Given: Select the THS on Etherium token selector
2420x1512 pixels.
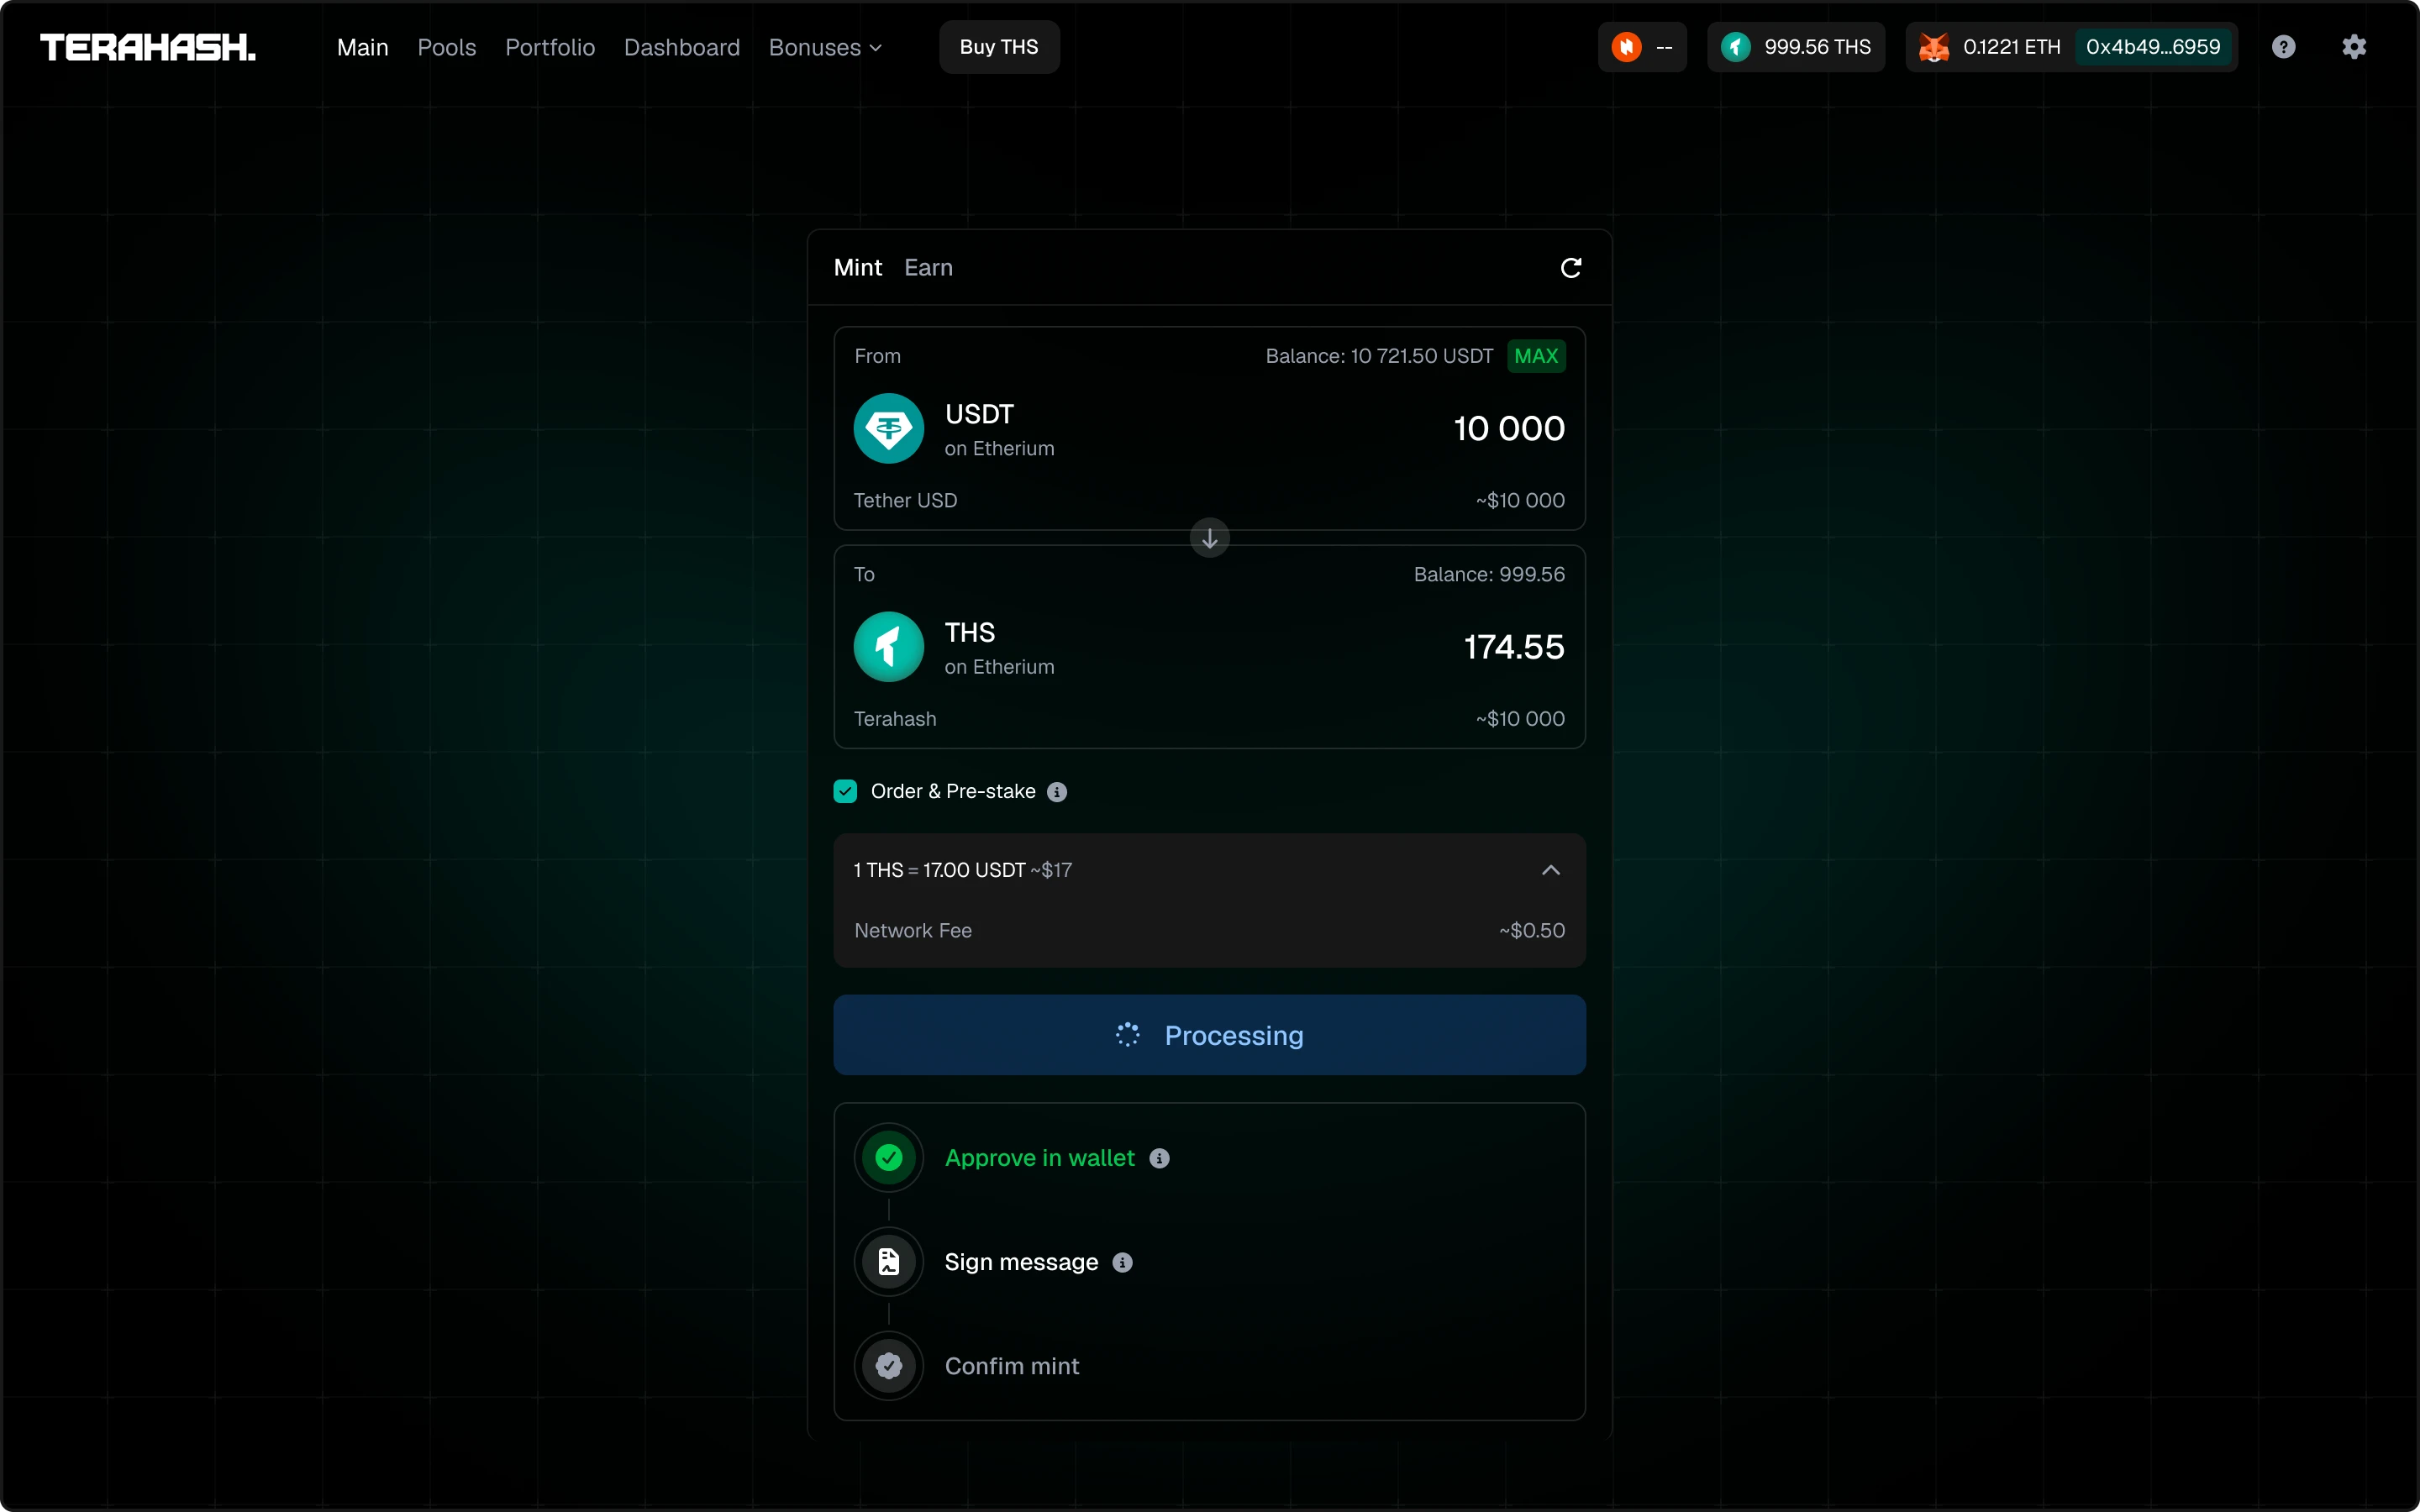Looking at the screenshot, I should pyautogui.click(x=954, y=647).
